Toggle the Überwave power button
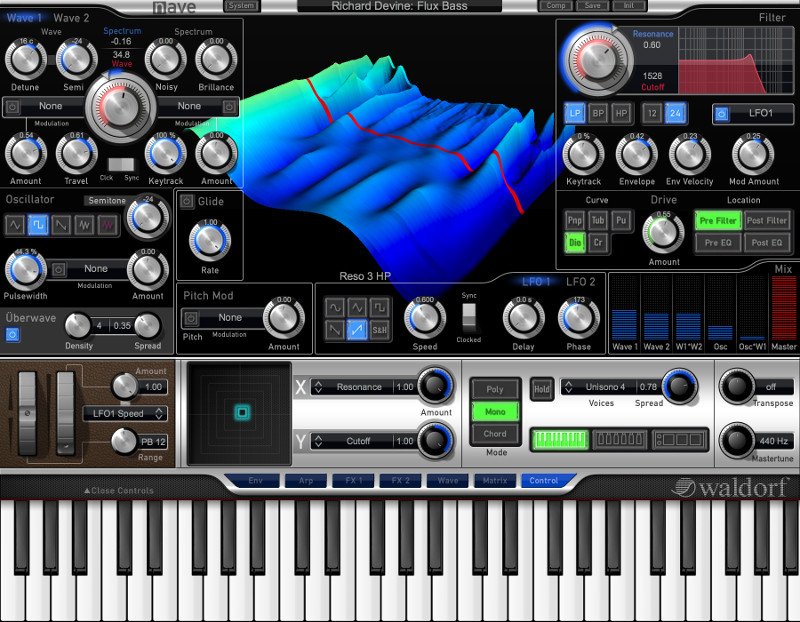This screenshot has width=800, height=622. click(x=13, y=335)
